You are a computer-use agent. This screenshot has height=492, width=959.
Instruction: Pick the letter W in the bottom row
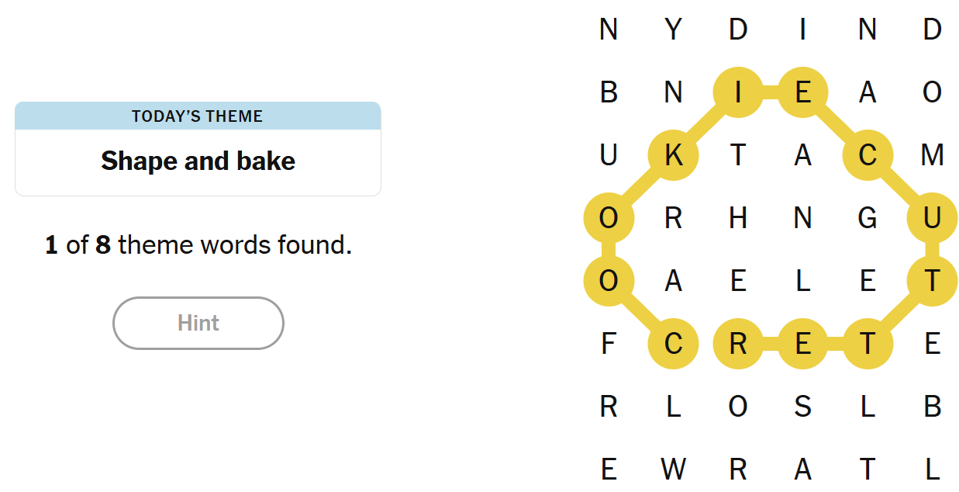[673, 470]
